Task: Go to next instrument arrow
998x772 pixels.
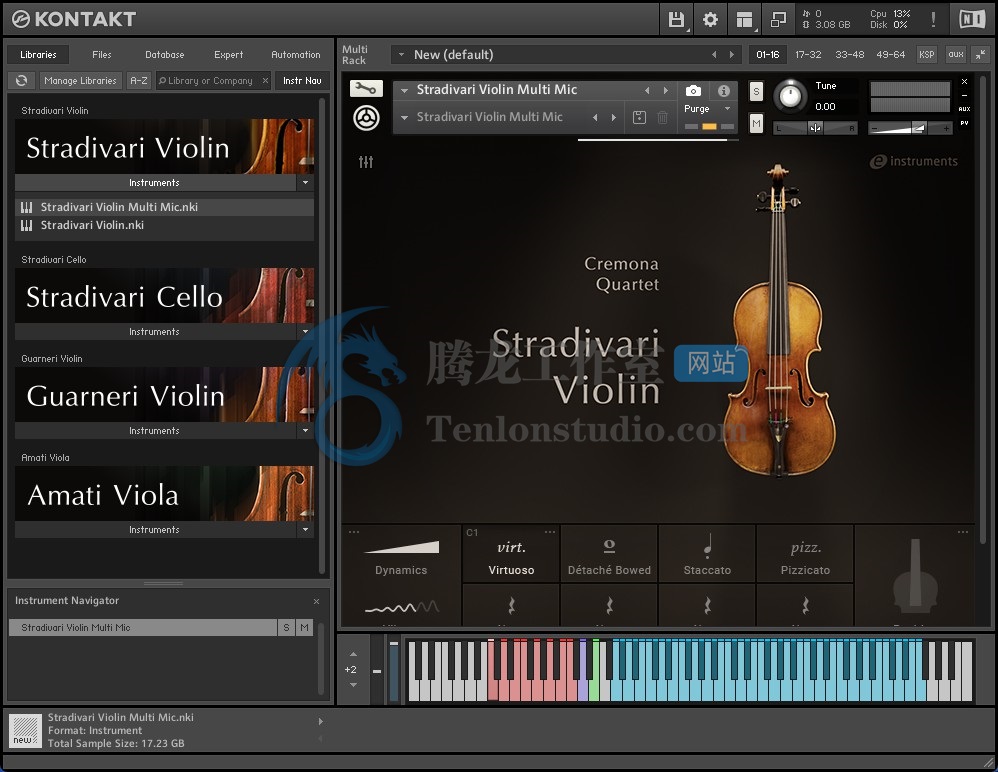Action: pos(666,90)
